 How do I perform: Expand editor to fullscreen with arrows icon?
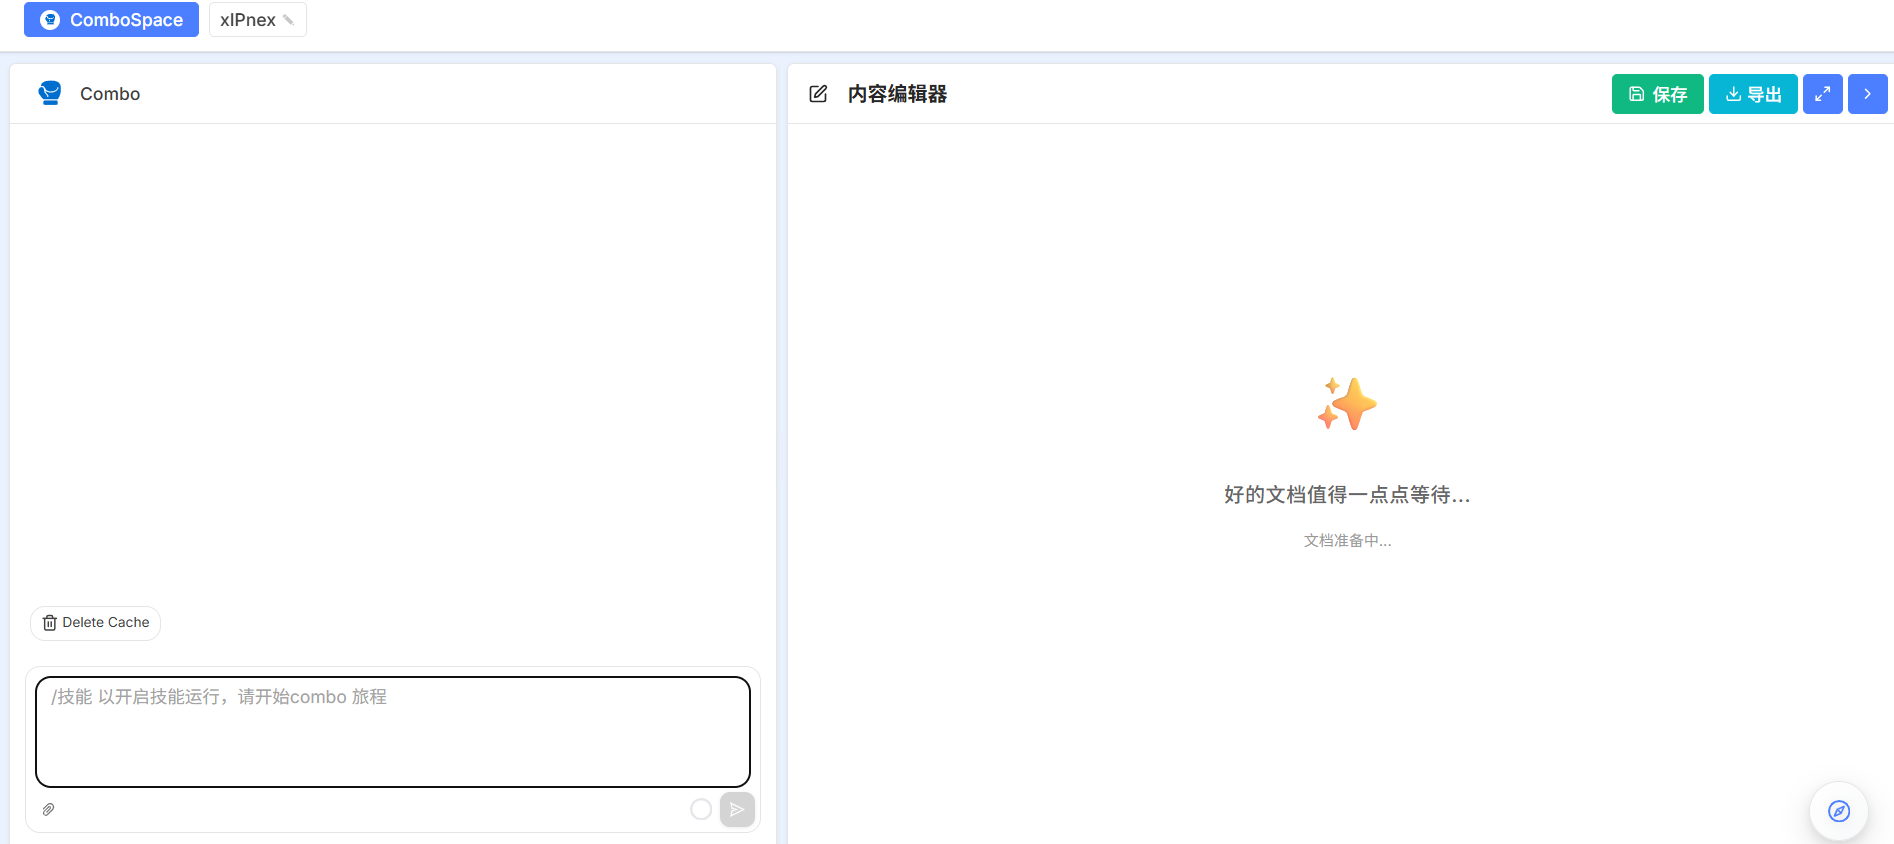point(1822,94)
